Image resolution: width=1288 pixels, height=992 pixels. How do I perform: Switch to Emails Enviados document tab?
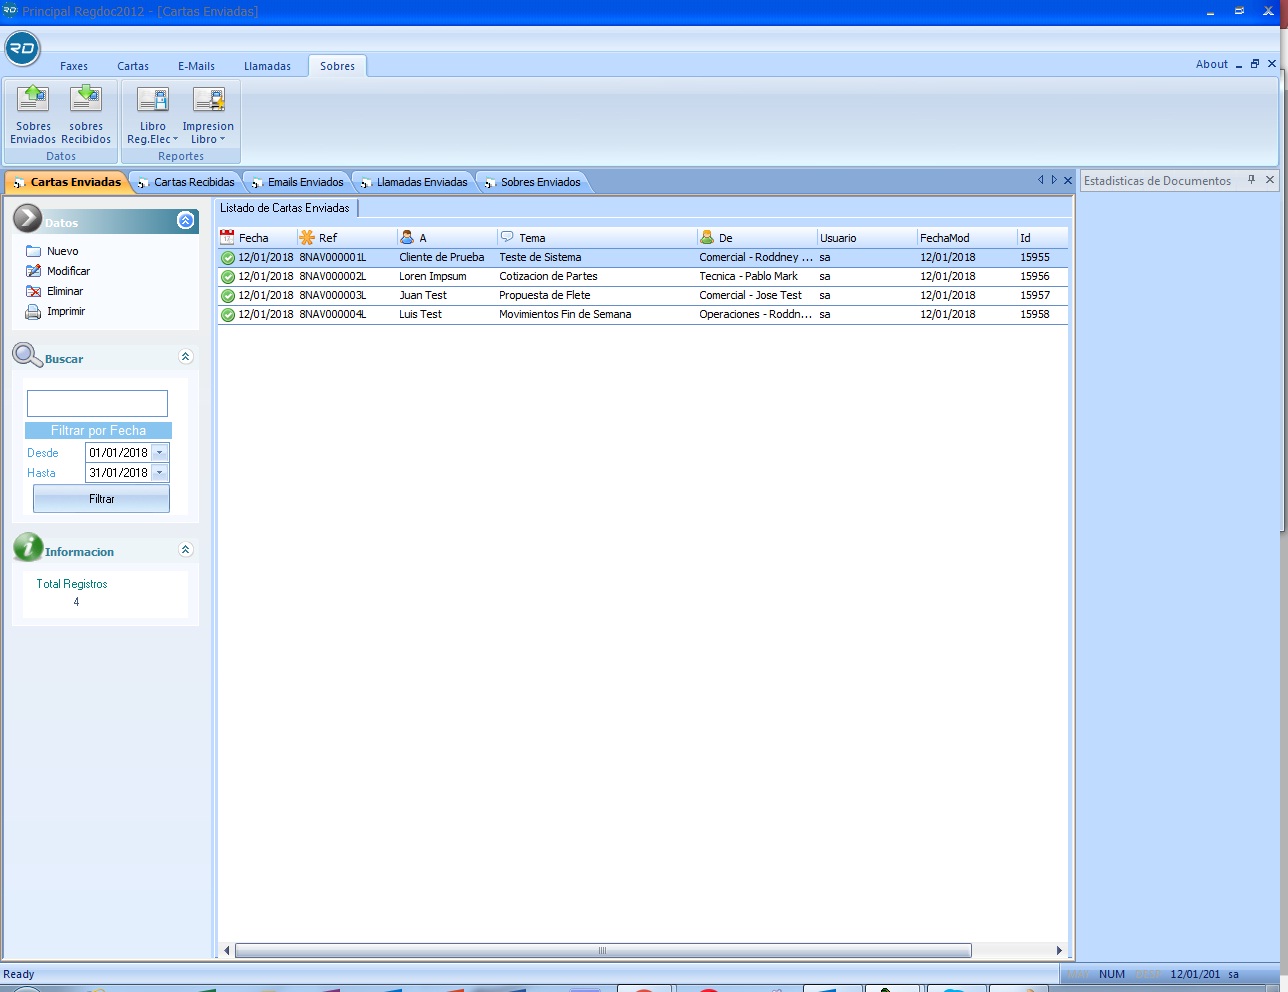[x=298, y=182]
